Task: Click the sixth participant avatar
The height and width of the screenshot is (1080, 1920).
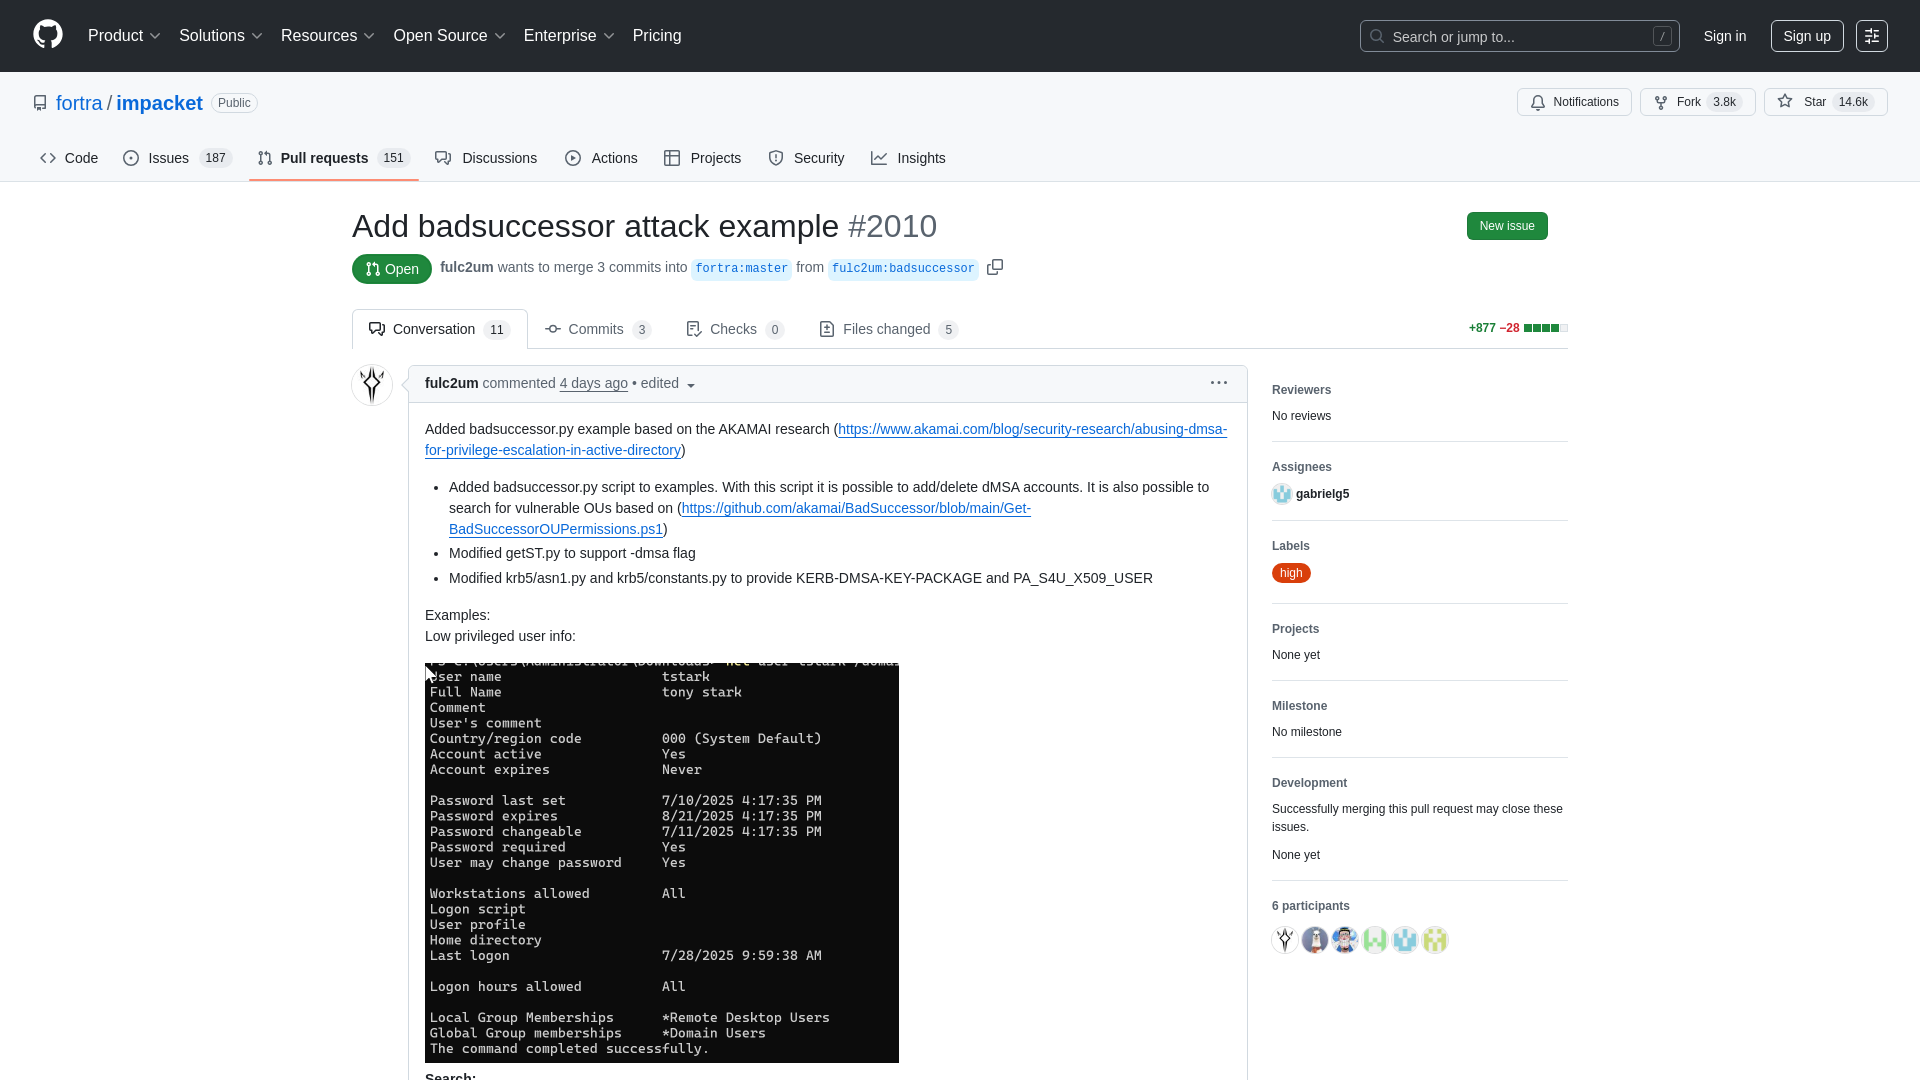Action: click(x=1435, y=940)
